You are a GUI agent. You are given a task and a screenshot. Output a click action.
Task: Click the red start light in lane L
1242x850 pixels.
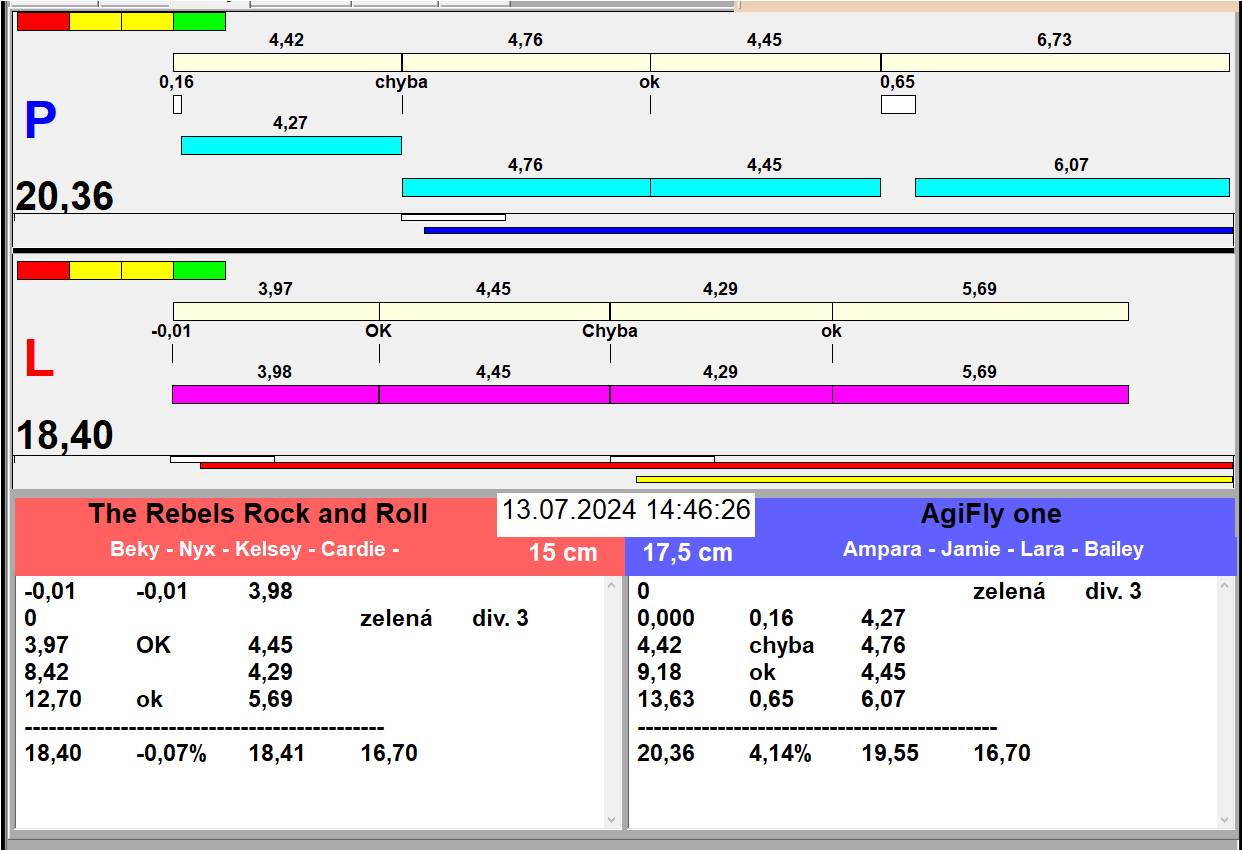coord(43,270)
